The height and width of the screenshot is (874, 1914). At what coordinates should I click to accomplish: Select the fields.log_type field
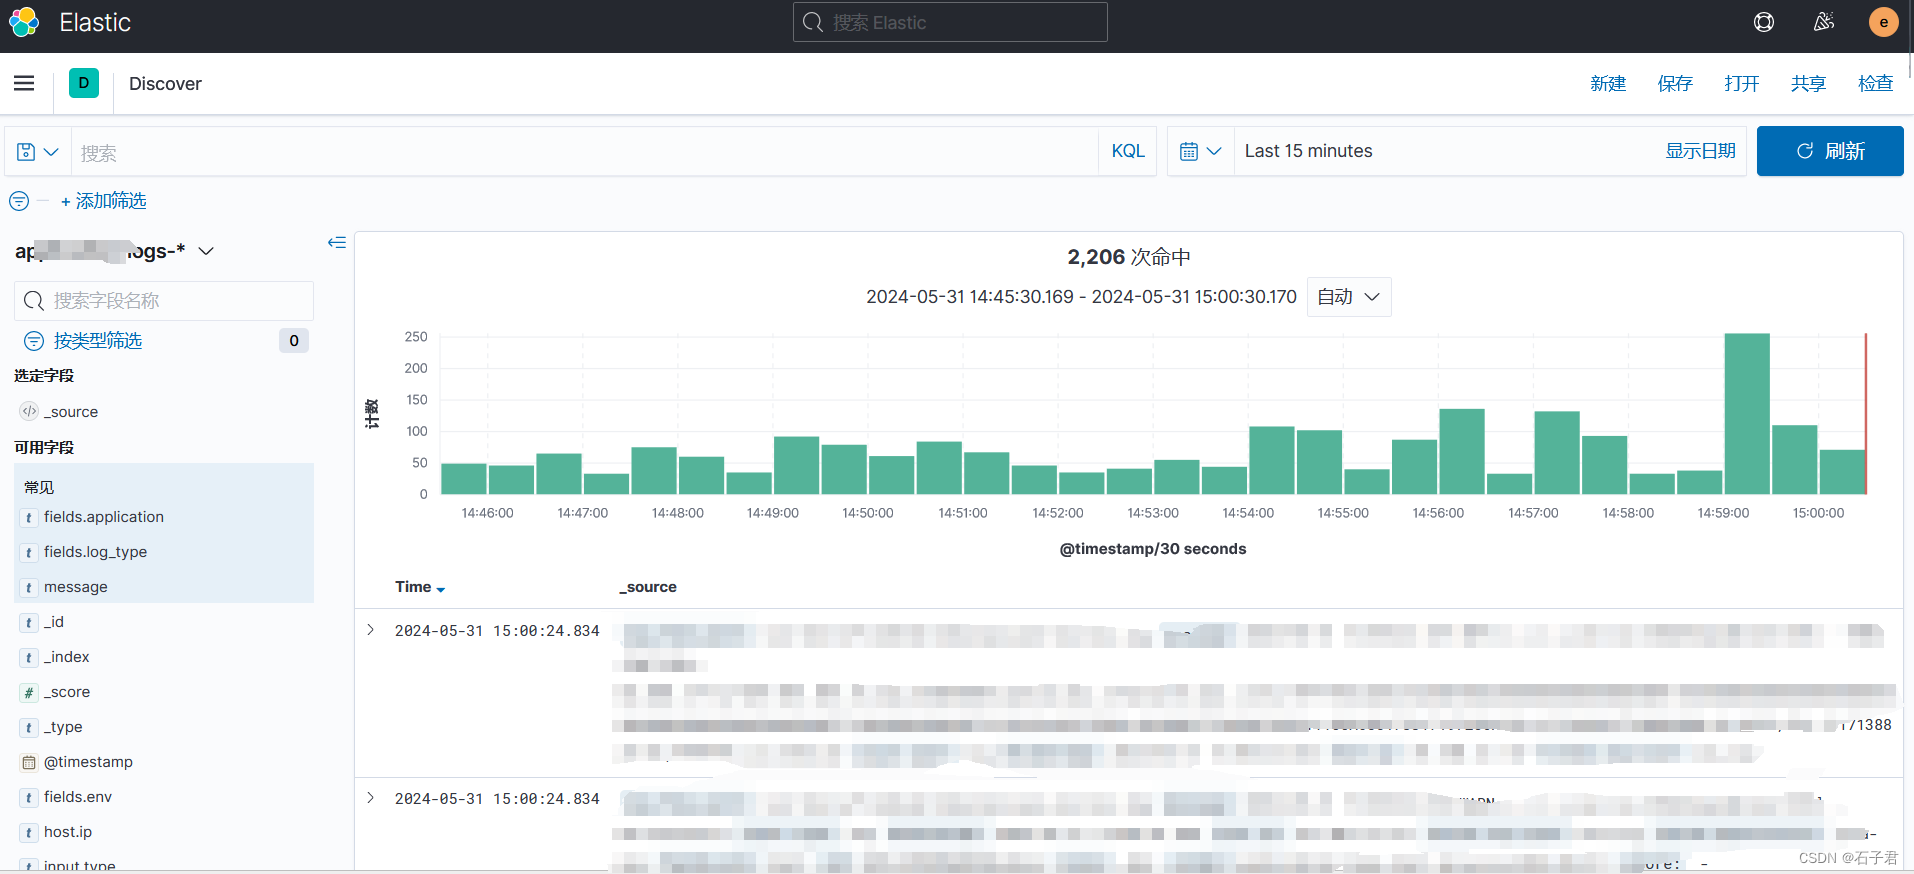tap(95, 552)
